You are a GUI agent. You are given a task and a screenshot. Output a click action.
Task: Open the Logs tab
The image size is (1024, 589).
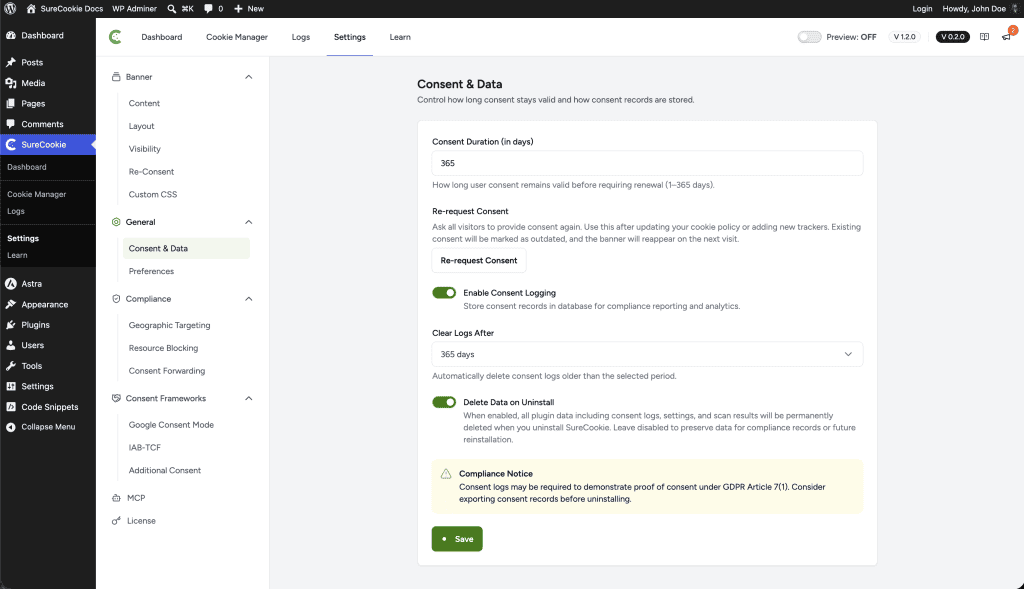300,37
